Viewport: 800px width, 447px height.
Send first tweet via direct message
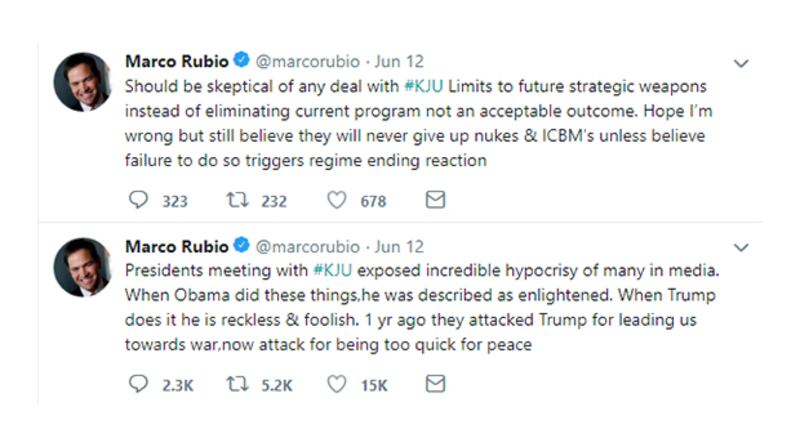[435, 200]
